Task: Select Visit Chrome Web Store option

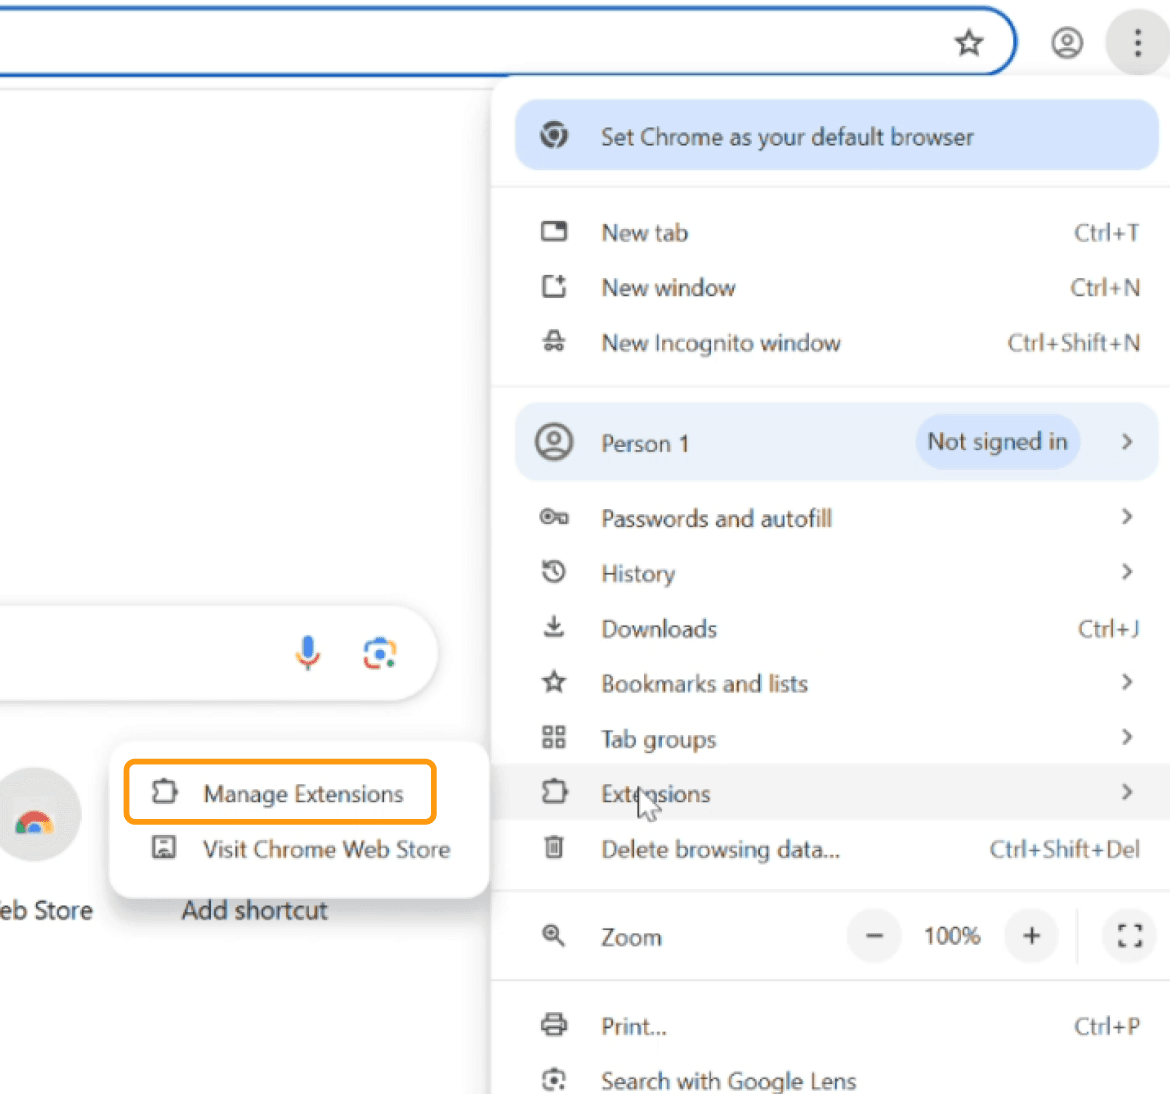Action: (x=300, y=848)
